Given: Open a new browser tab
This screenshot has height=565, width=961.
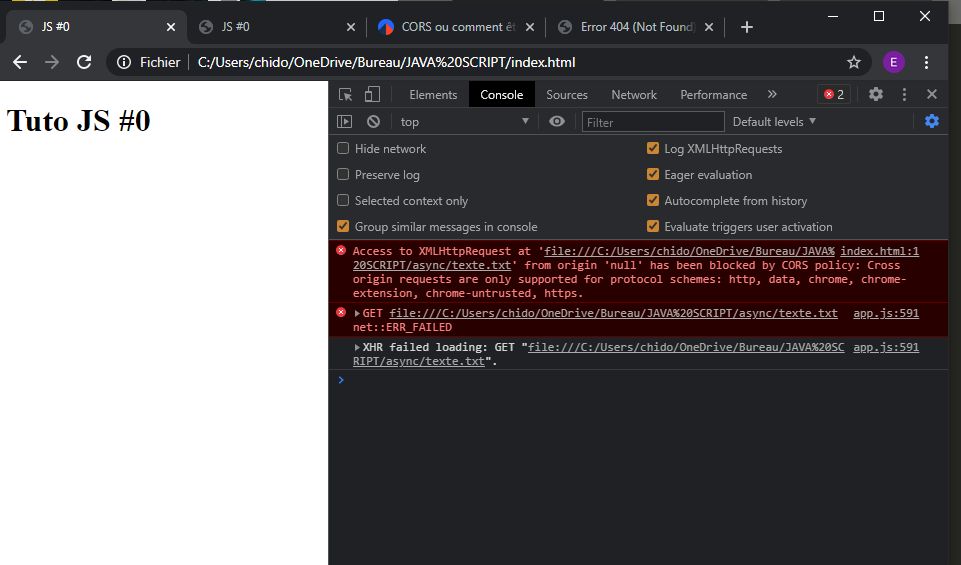Looking at the screenshot, I should [x=746, y=27].
